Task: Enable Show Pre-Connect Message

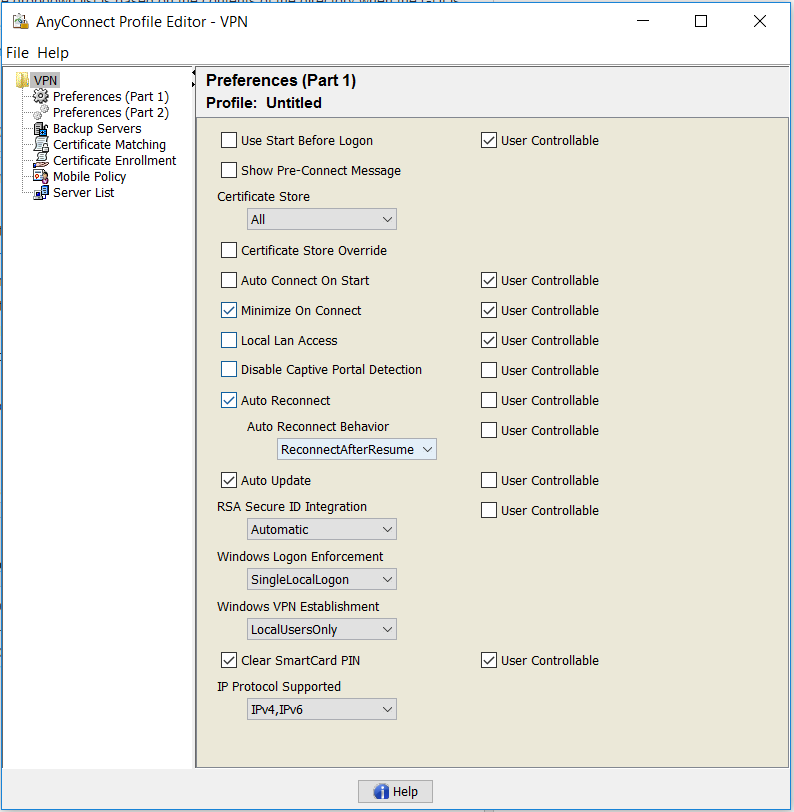Action: coord(229,170)
